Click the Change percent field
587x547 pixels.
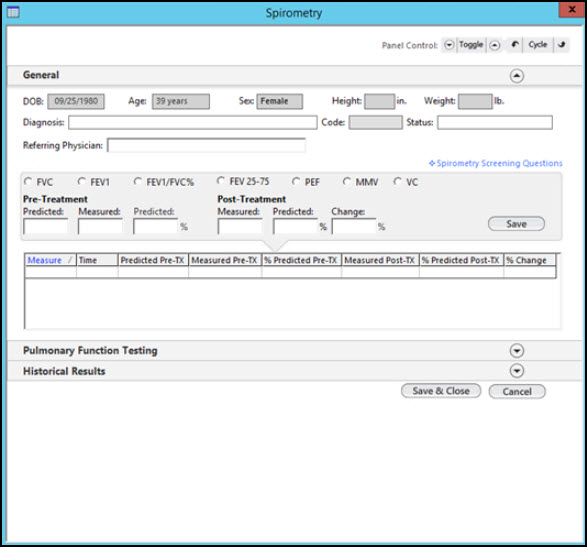pos(354,227)
